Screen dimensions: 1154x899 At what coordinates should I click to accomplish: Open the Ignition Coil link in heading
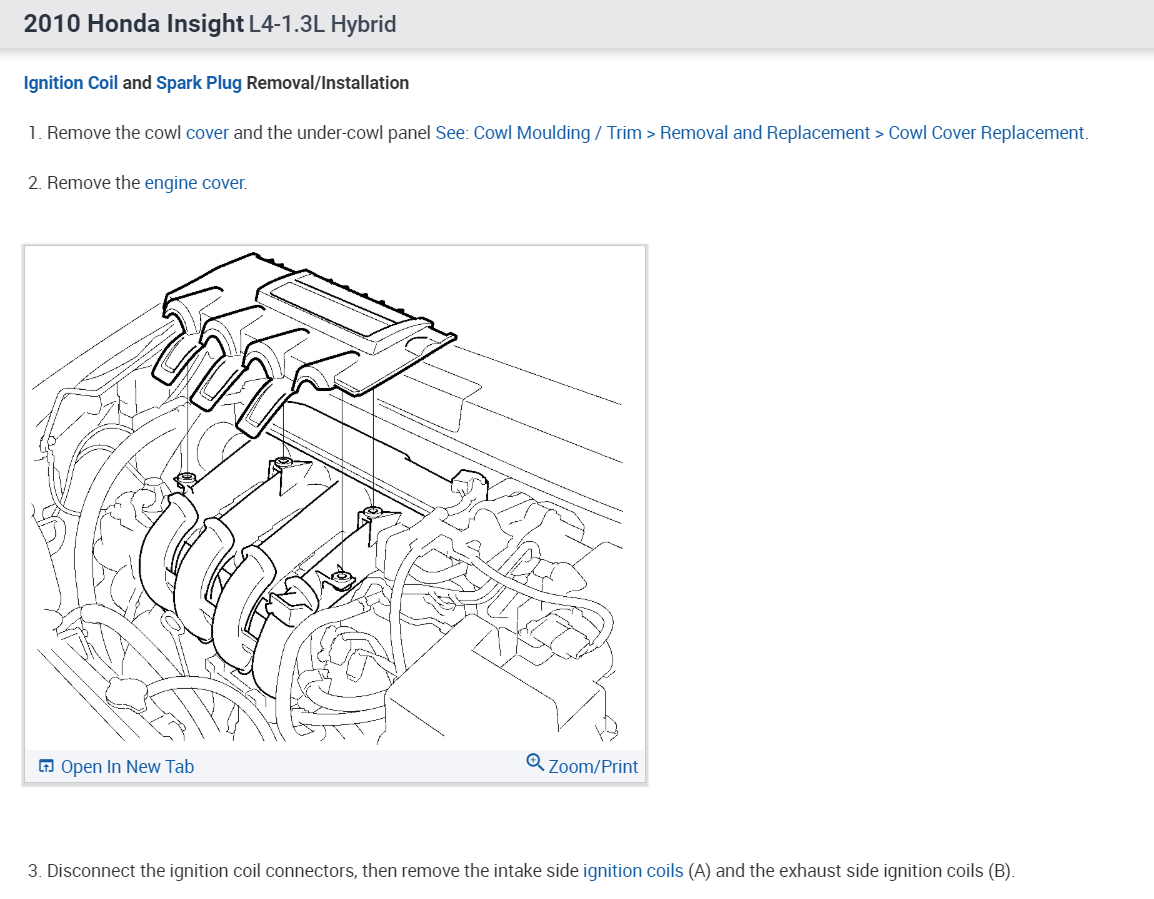click(71, 83)
